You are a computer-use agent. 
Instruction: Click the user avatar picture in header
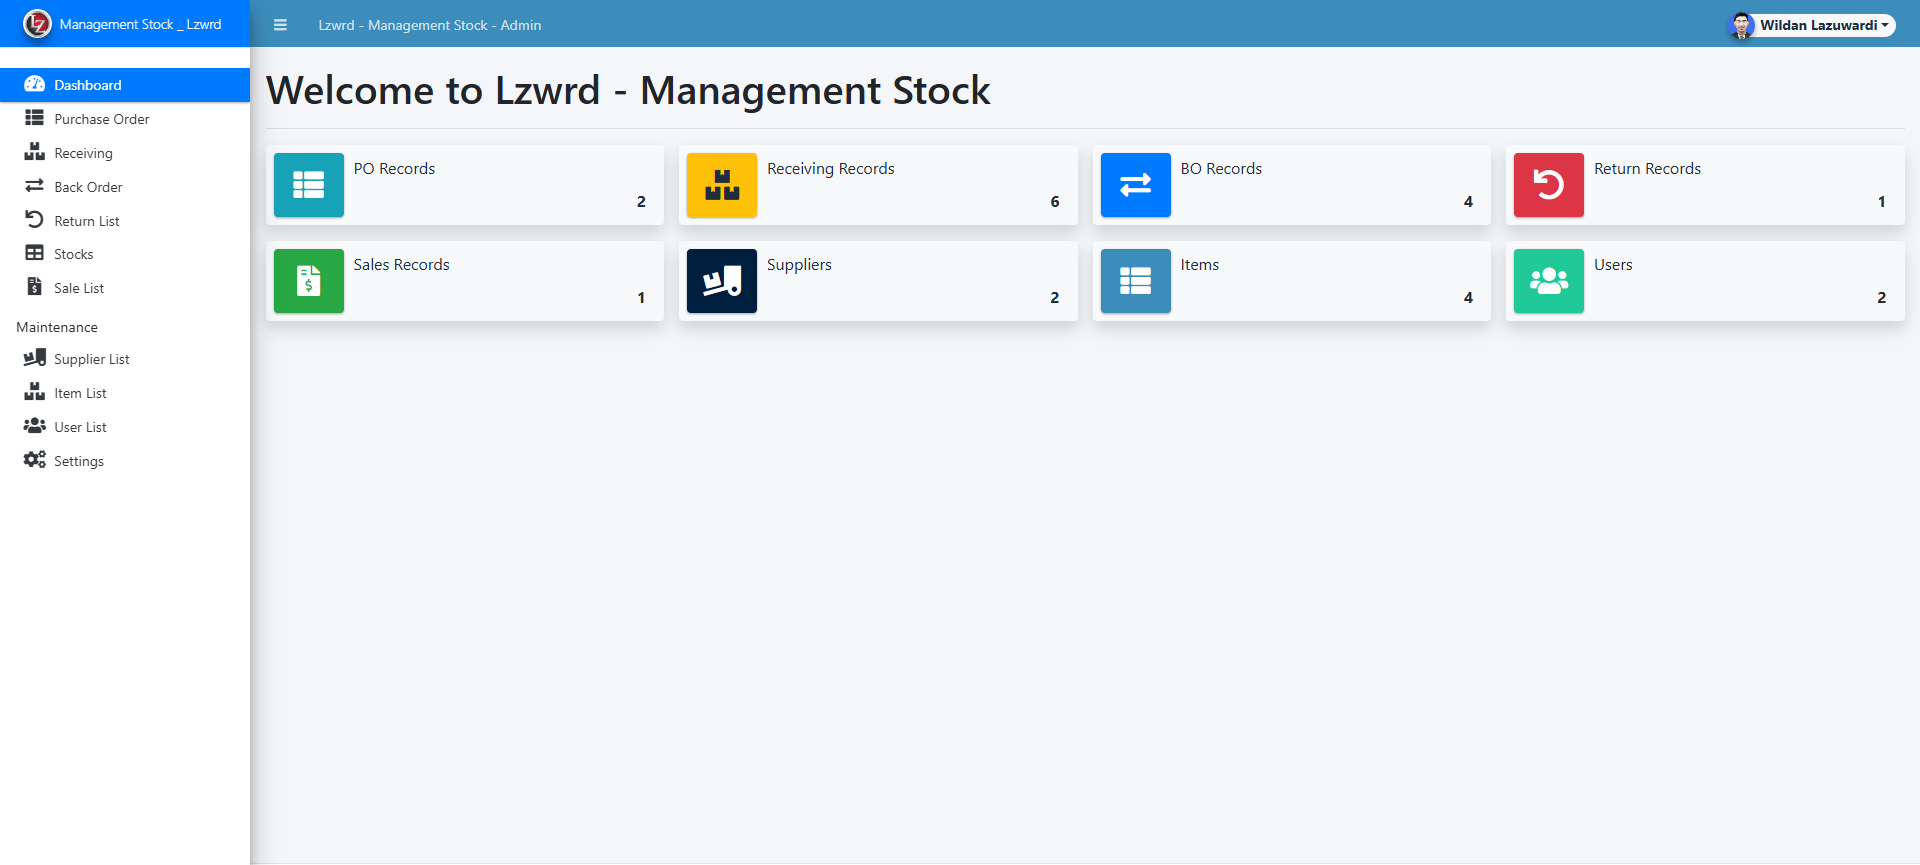point(1741,25)
